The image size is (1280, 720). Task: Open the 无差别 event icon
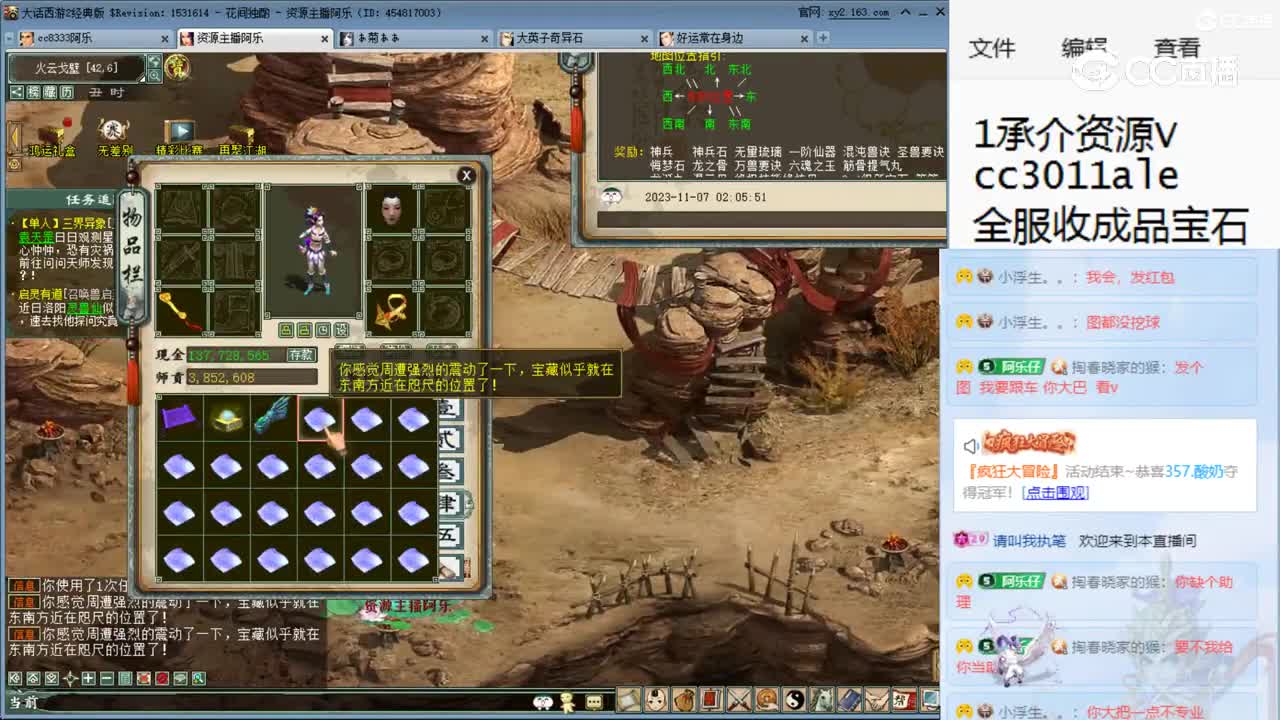tap(114, 138)
